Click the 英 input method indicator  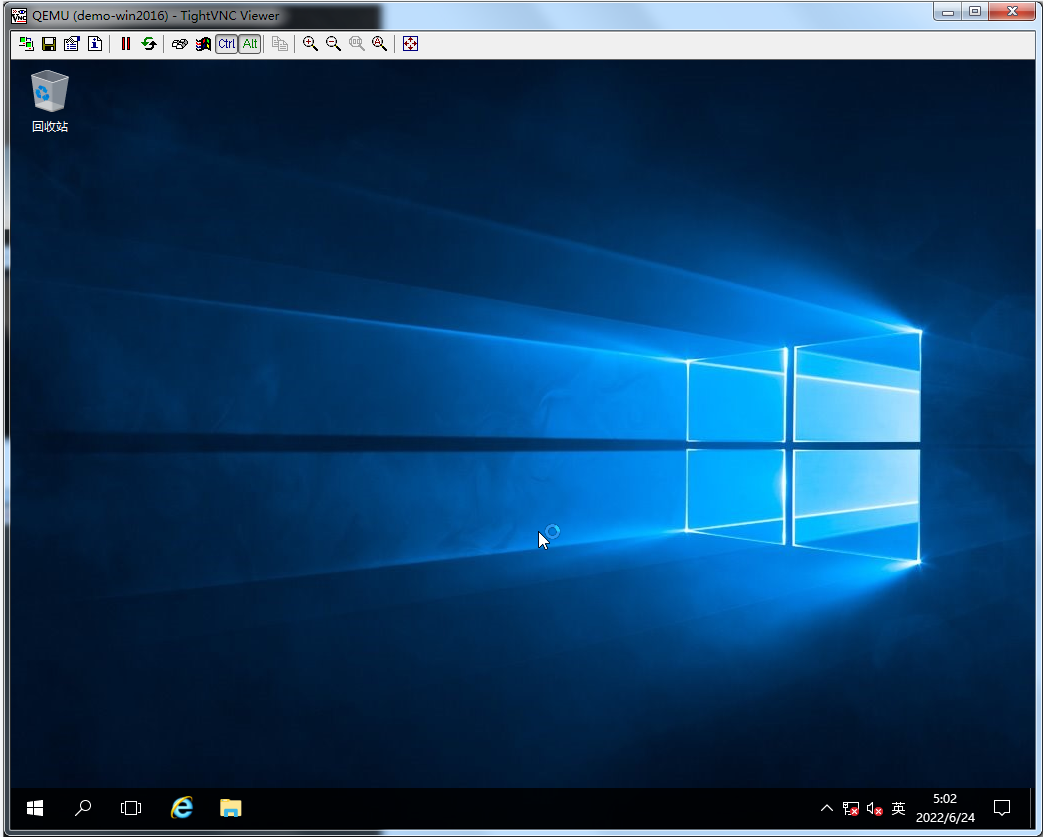pos(899,808)
